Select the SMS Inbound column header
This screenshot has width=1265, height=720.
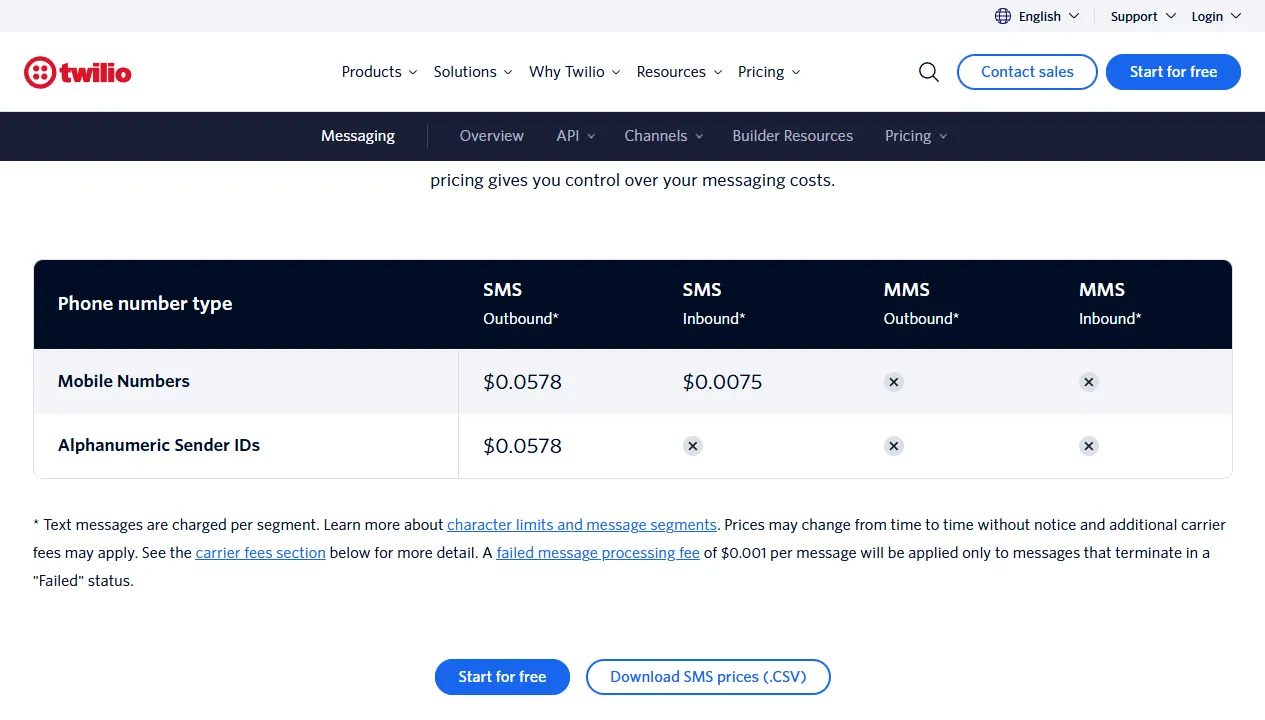pos(714,304)
